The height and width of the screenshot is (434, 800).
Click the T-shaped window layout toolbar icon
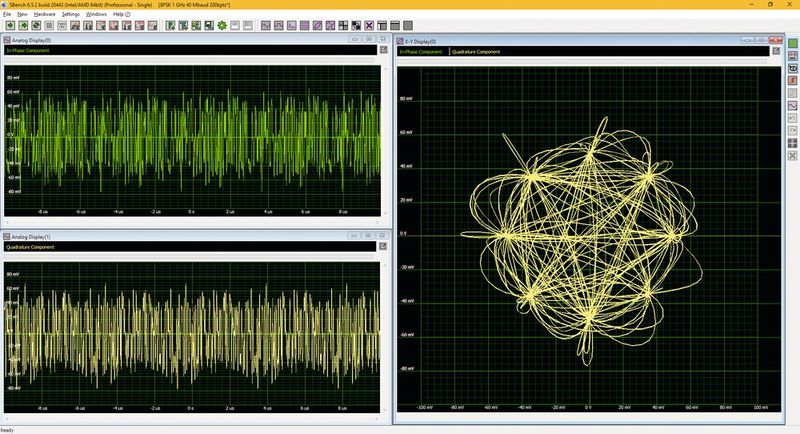tap(382, 25)
